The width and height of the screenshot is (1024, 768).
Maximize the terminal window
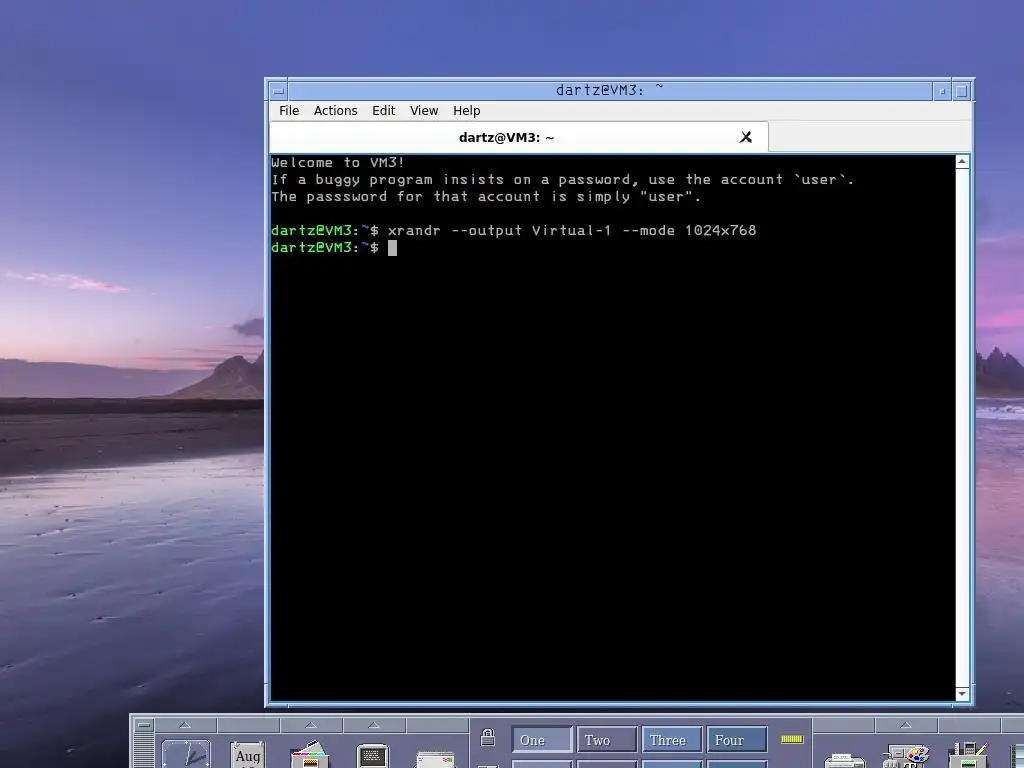coord(961,91)
